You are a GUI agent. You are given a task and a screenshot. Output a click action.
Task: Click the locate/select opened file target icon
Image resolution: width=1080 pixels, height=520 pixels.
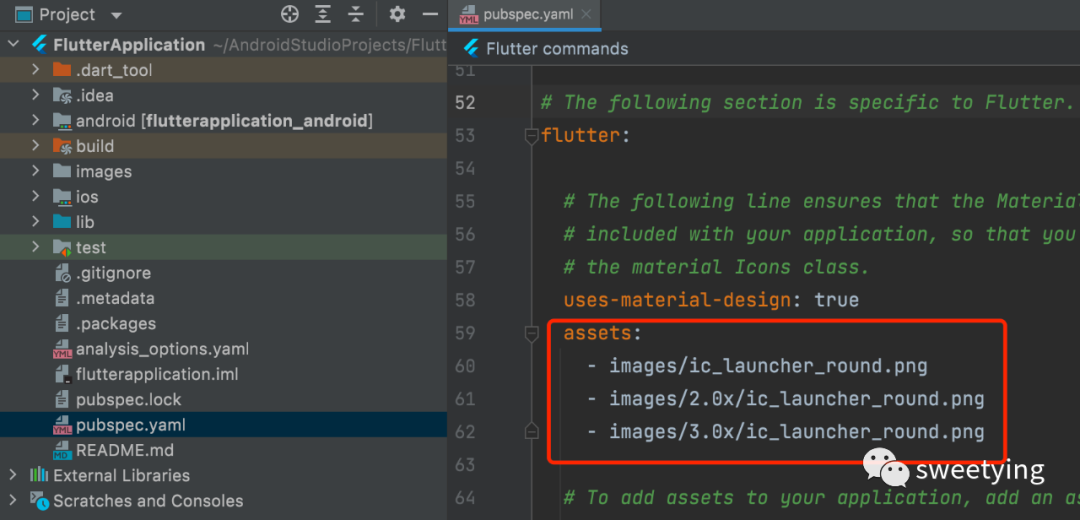(x=290, y=14)
